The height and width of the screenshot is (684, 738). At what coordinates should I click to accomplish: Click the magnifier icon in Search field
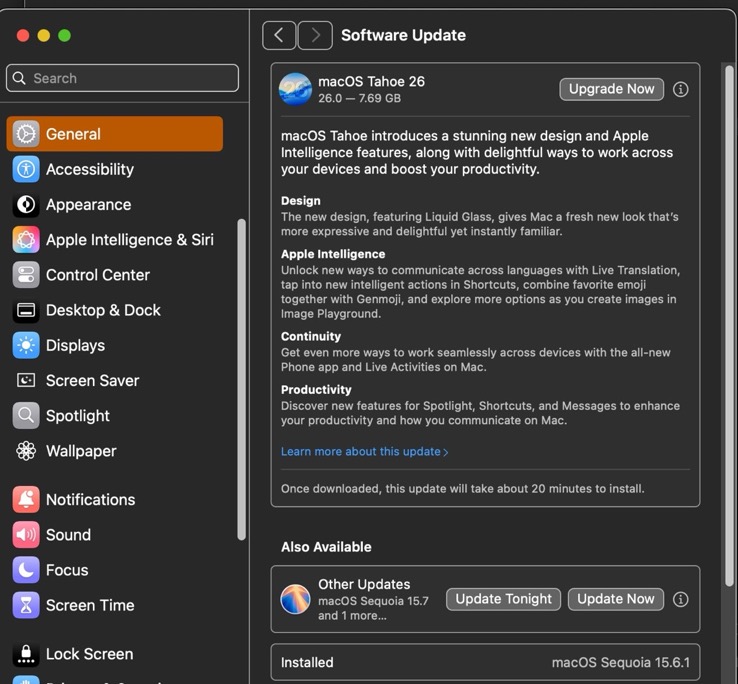pyautogui.click(x=19, y=78)
